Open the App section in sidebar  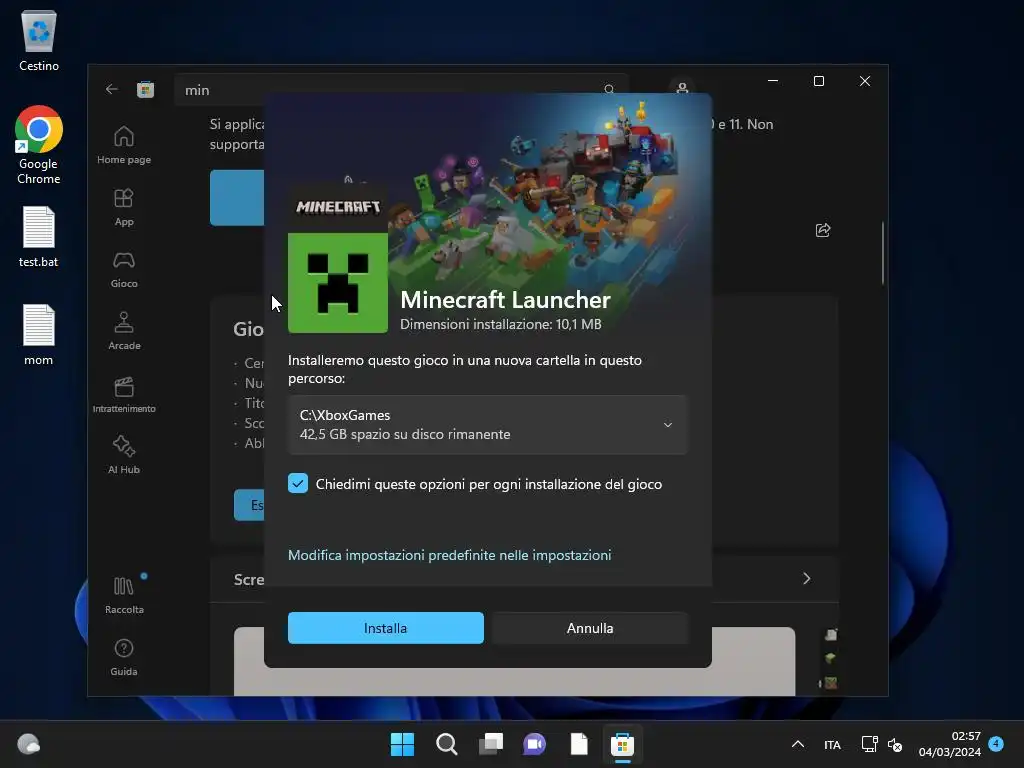[124, 207]
